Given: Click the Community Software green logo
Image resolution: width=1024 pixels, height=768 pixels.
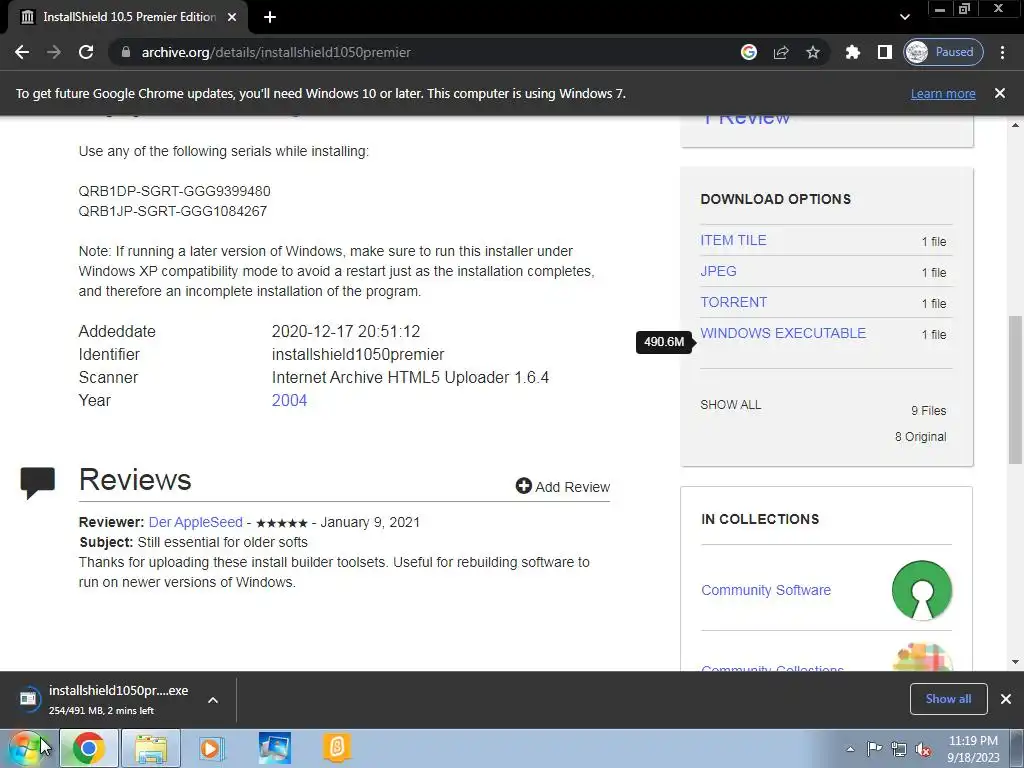Looking at the screenshot, I should click(921, 590).
